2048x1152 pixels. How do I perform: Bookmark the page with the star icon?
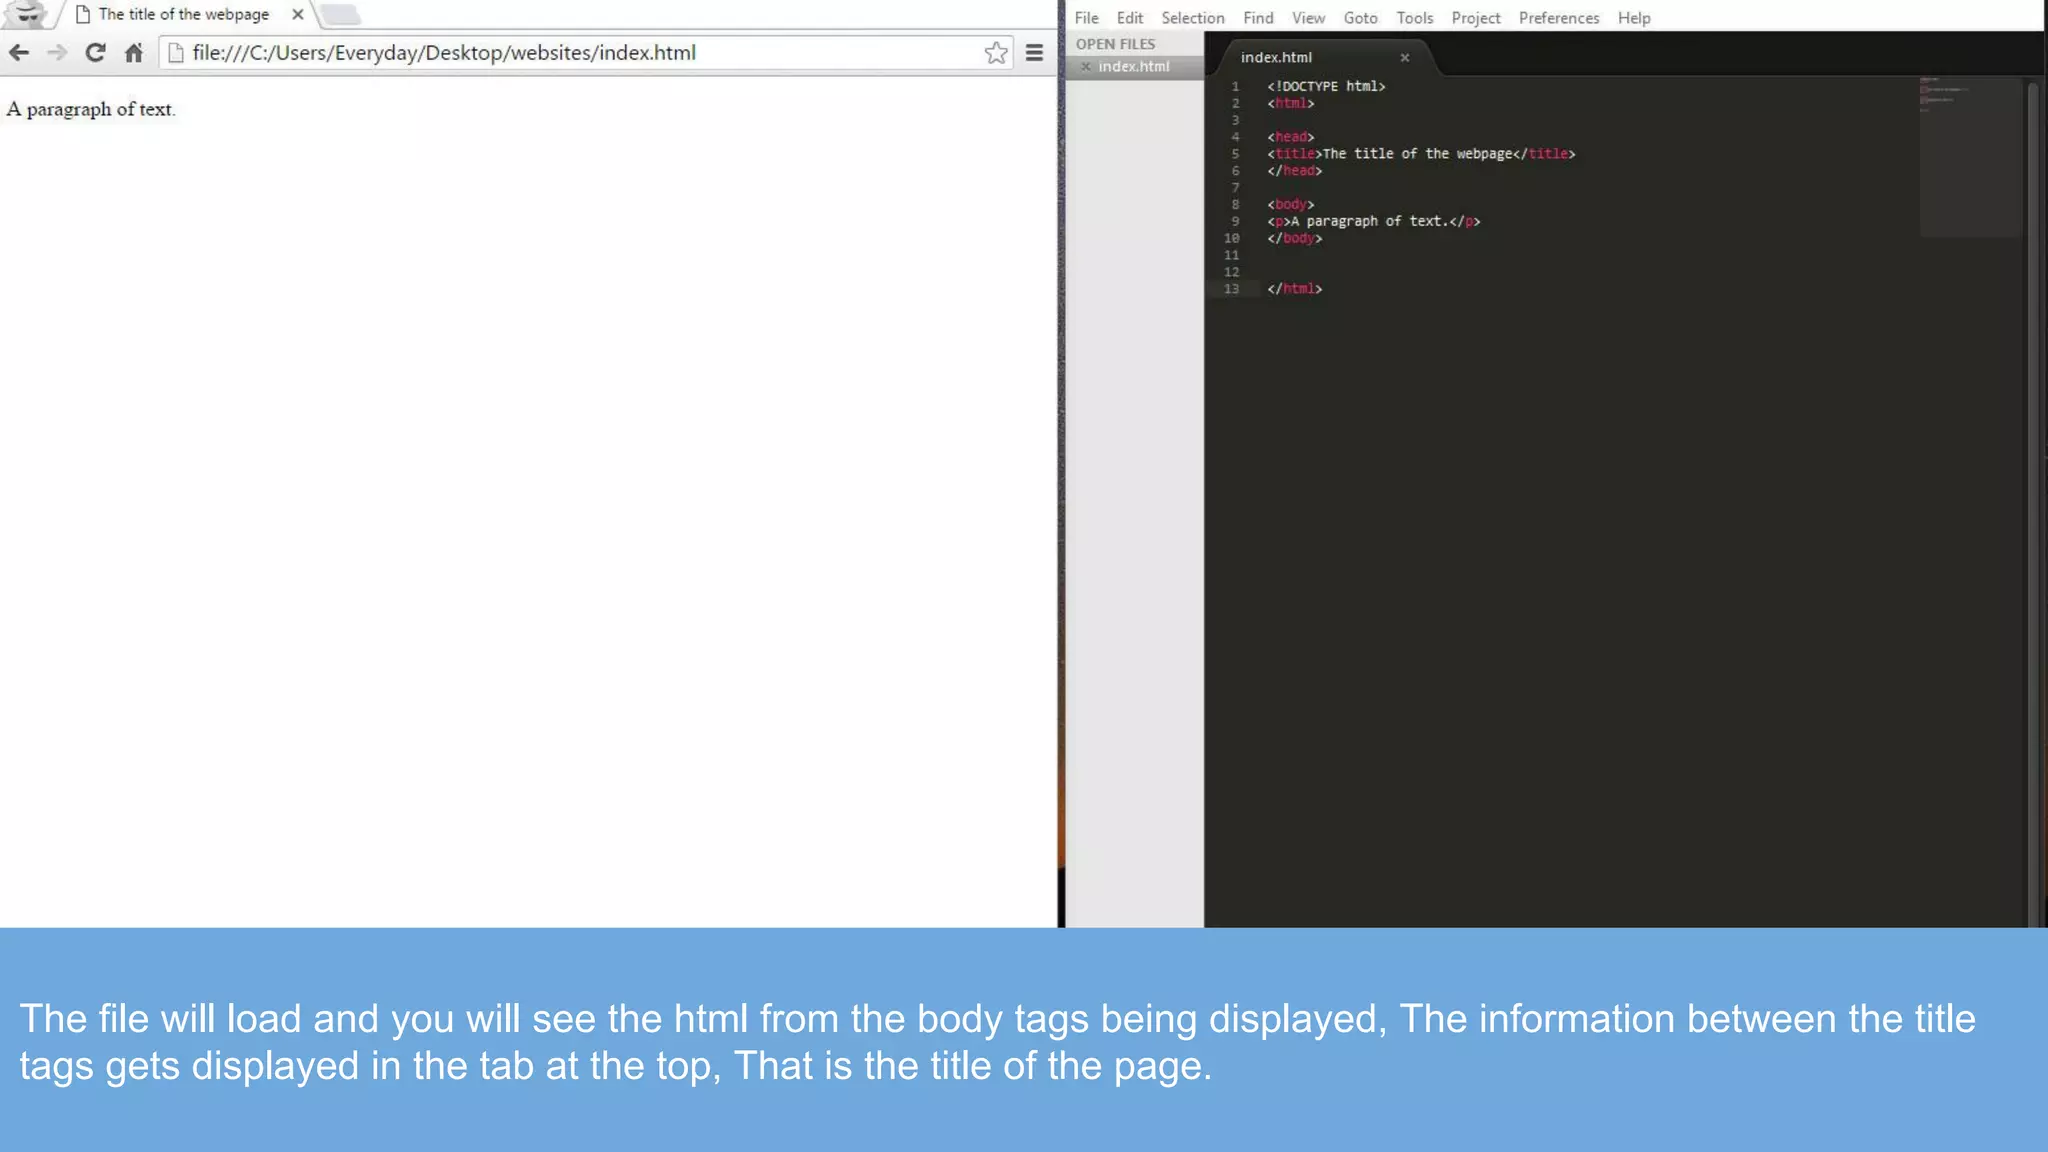(995, 53)
